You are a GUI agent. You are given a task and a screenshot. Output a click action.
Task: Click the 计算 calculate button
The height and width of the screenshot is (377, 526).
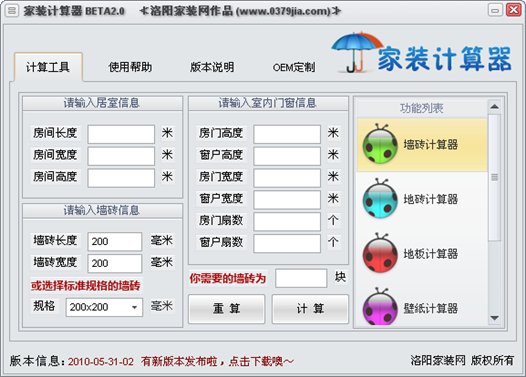[310, 309]
